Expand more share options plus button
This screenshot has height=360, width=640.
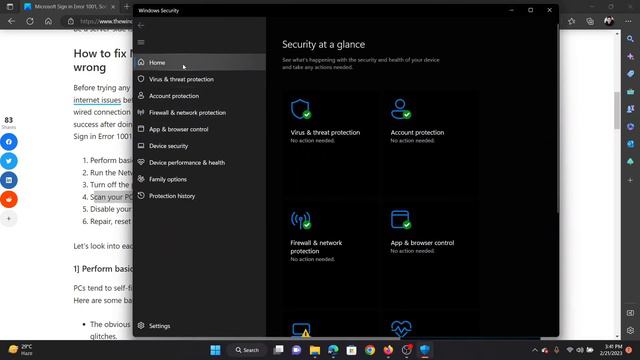pyautogui.click(x=9, y=218)
